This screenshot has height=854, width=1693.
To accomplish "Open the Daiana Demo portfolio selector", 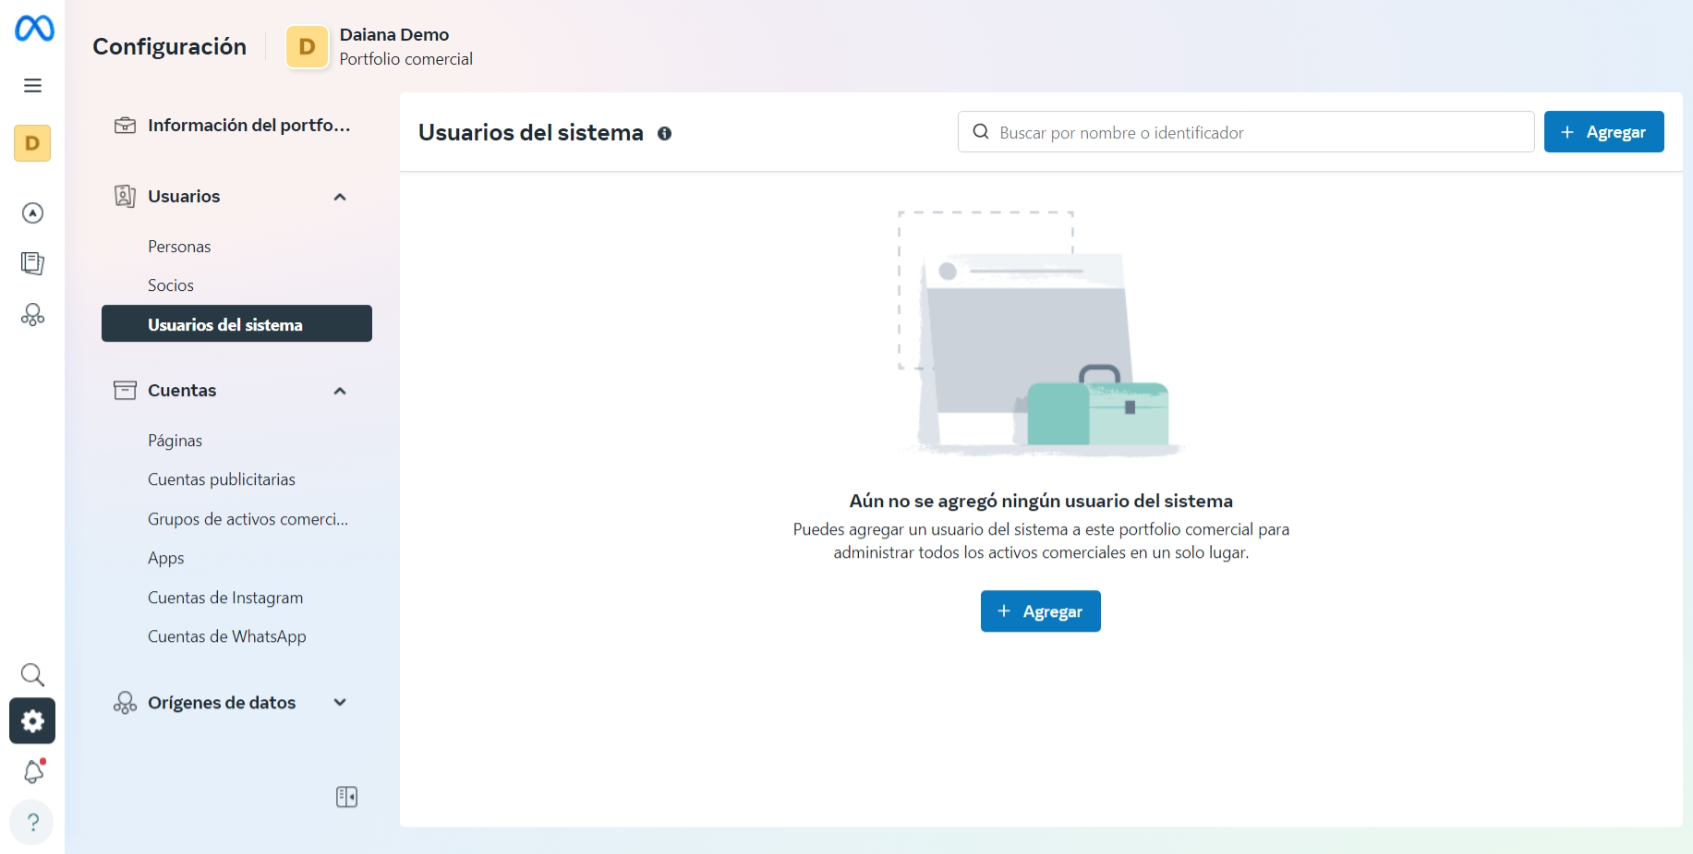I will pyautogui.click(x=380, y=47).
